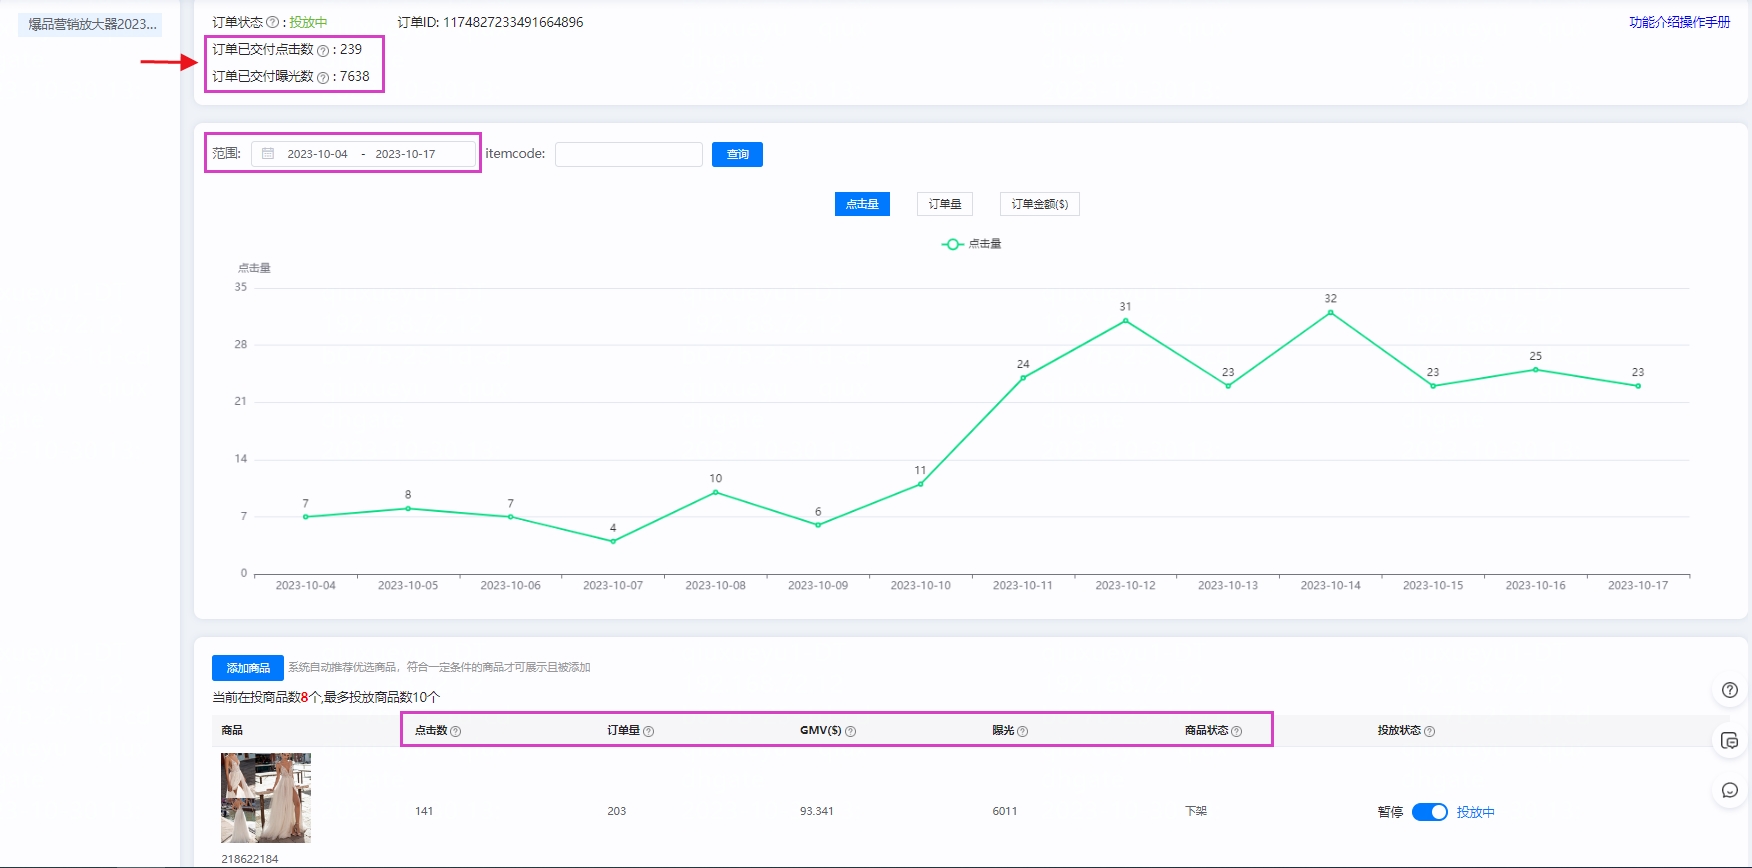Screen dimensions: 1752x868
Task: Click help icon beside 投放状态 column header
Action: 1429,731
